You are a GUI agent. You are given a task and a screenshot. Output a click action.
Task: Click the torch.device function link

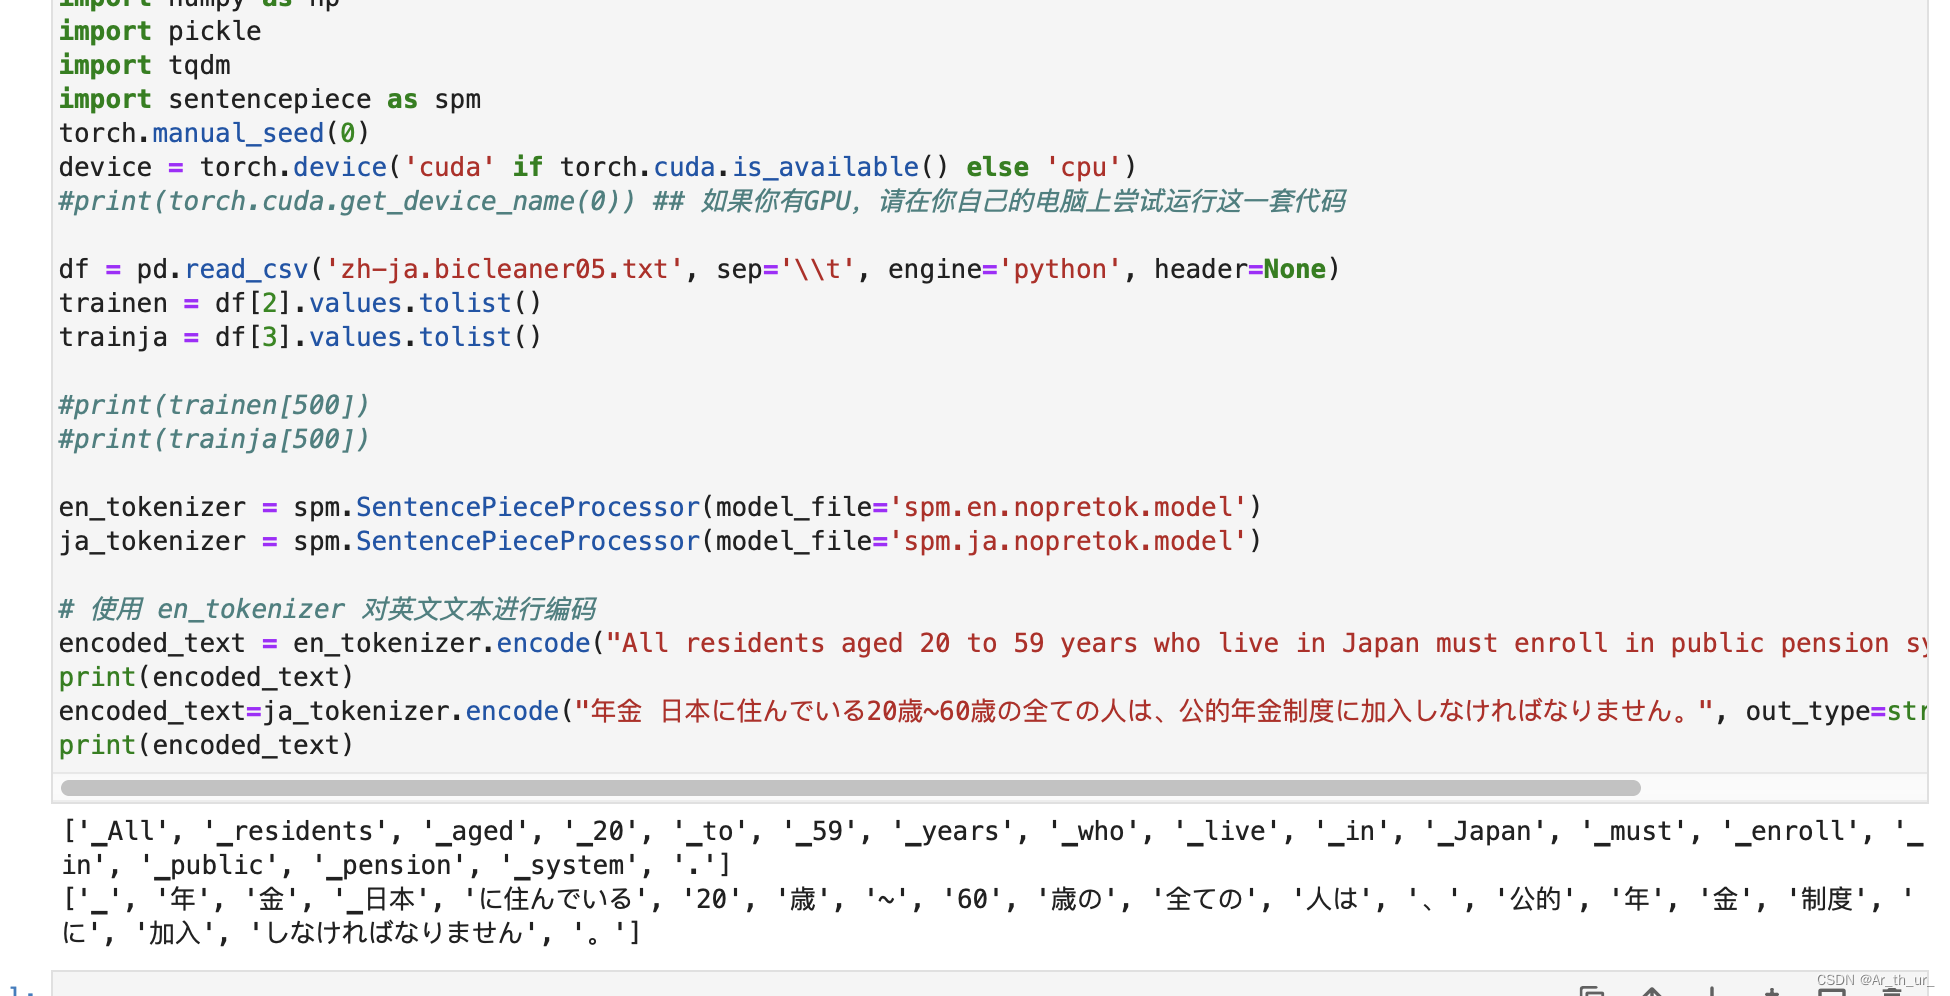pos(340,167)
